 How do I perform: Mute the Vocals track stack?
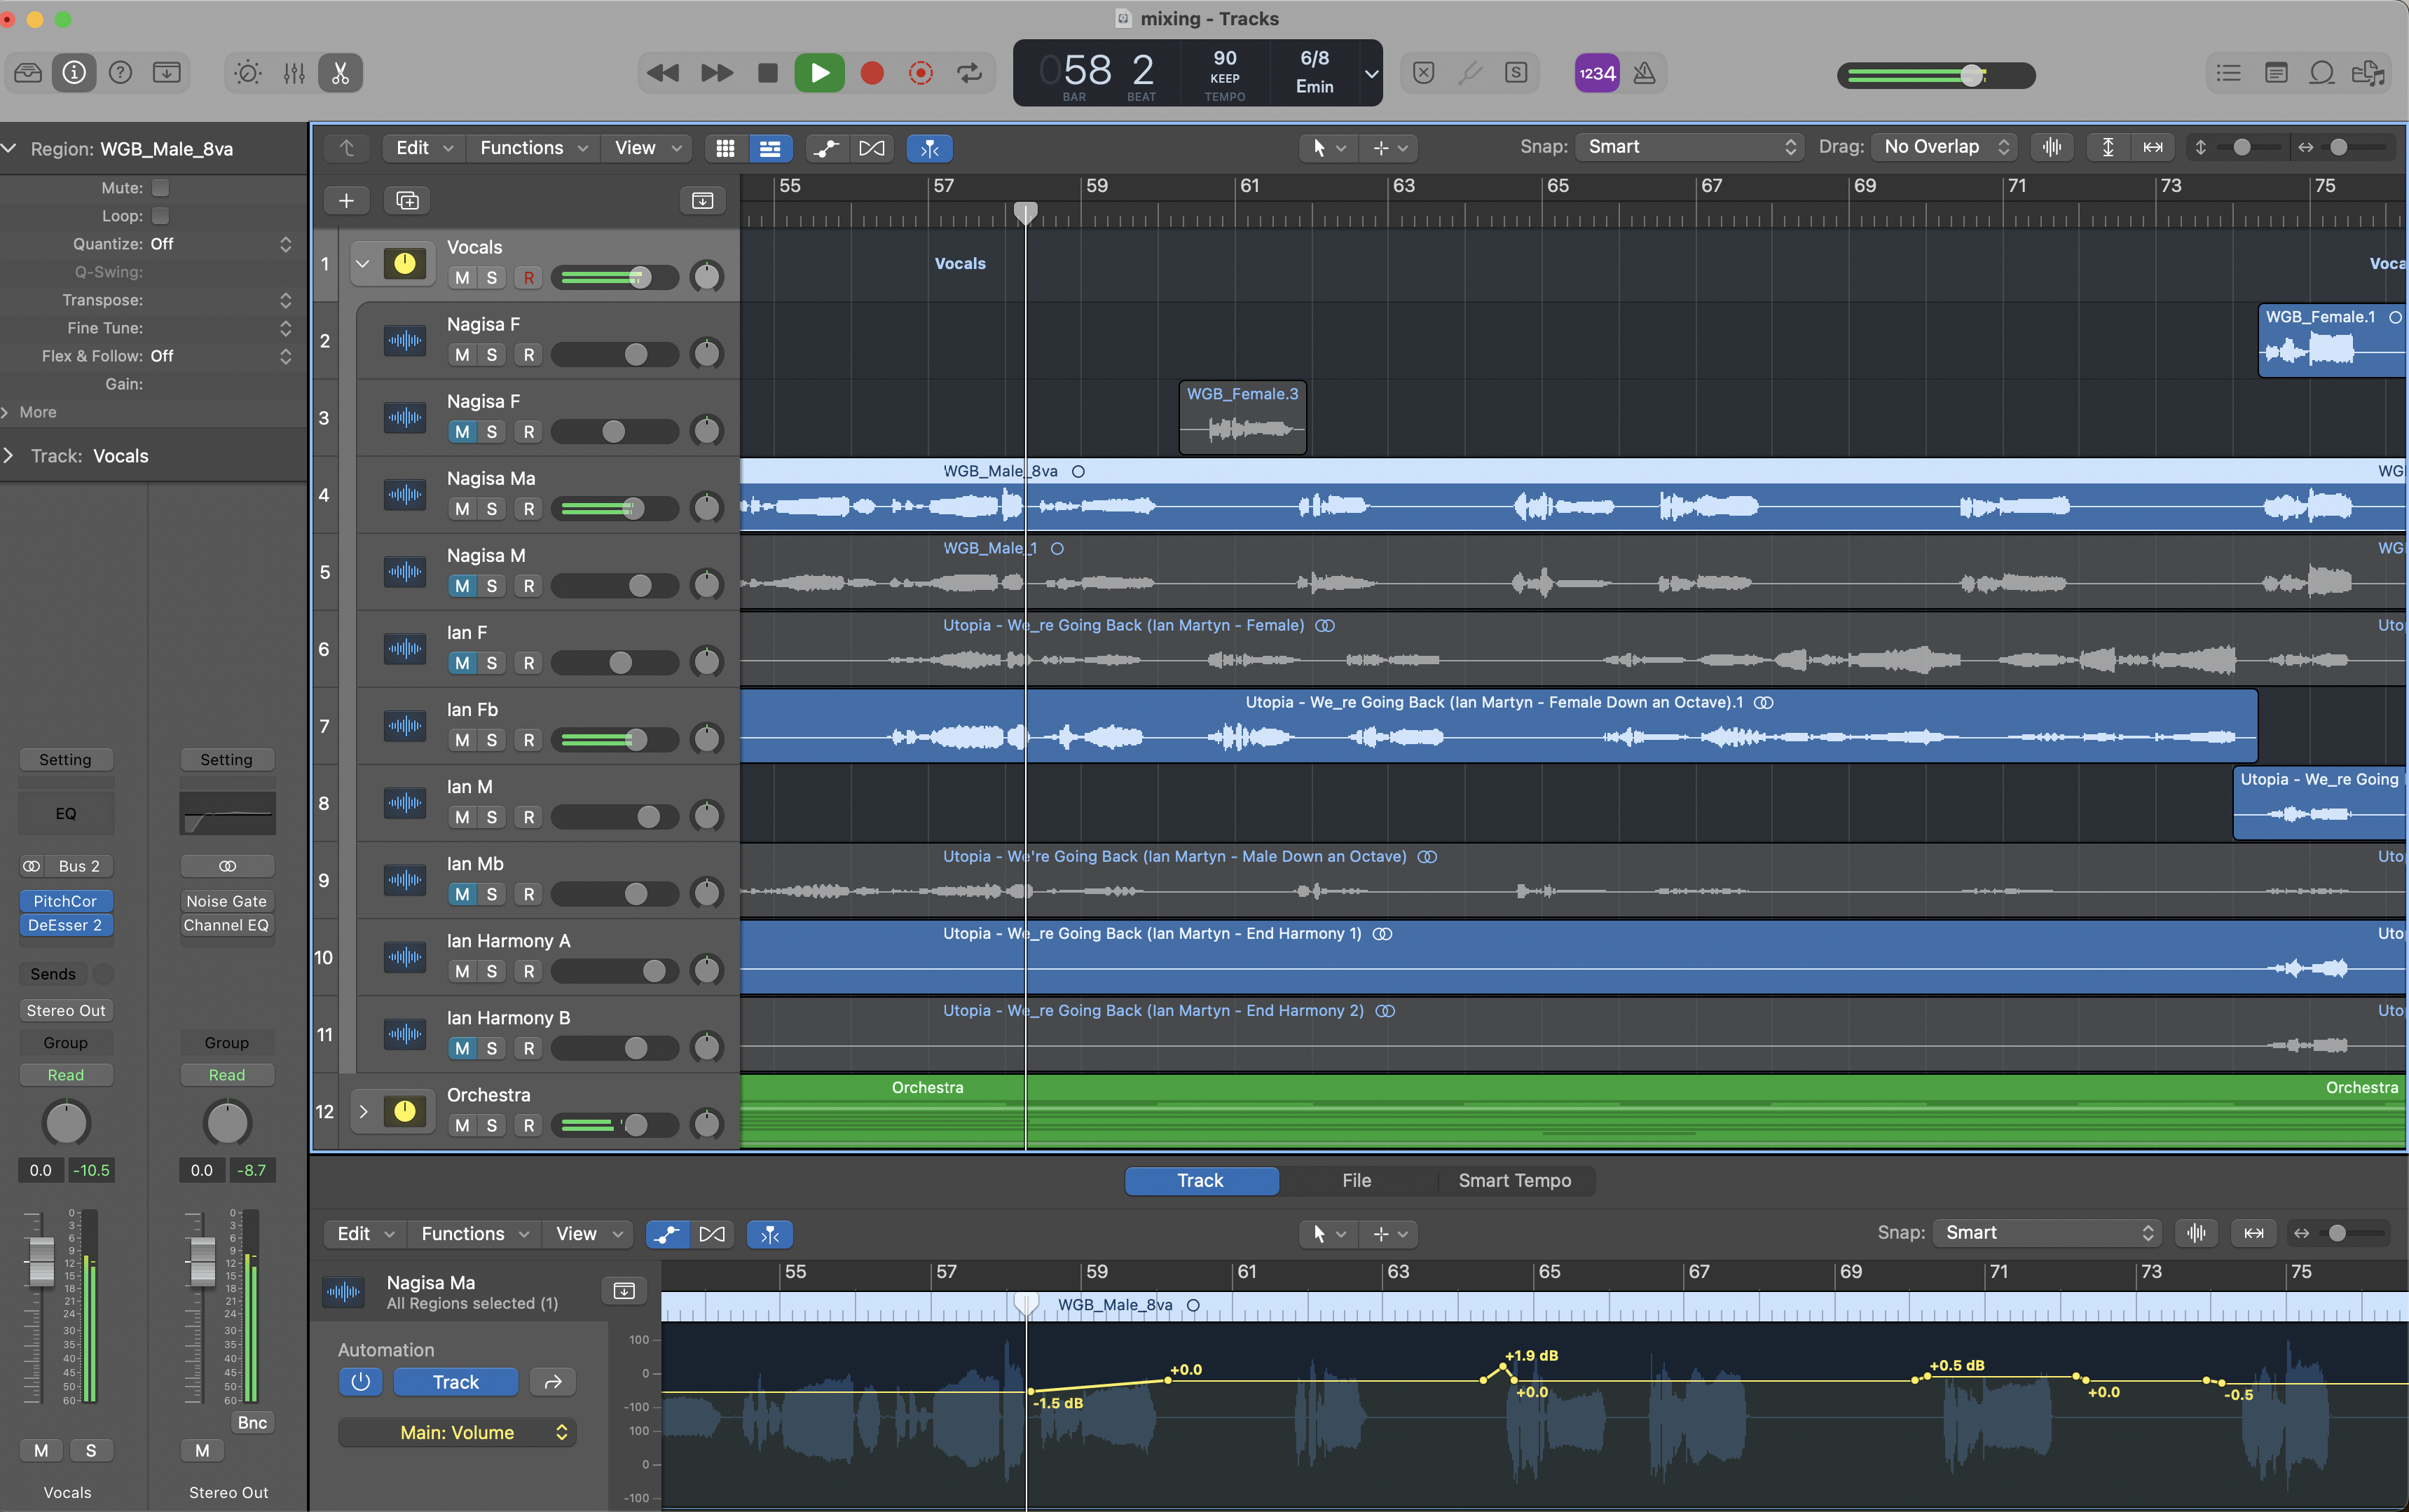click(x=462, y=278)
